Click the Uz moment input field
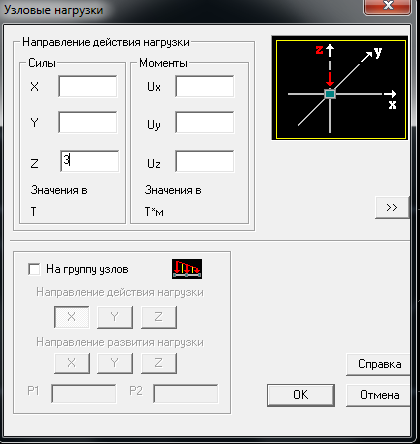The image size is (420, 444). (205, 161)
